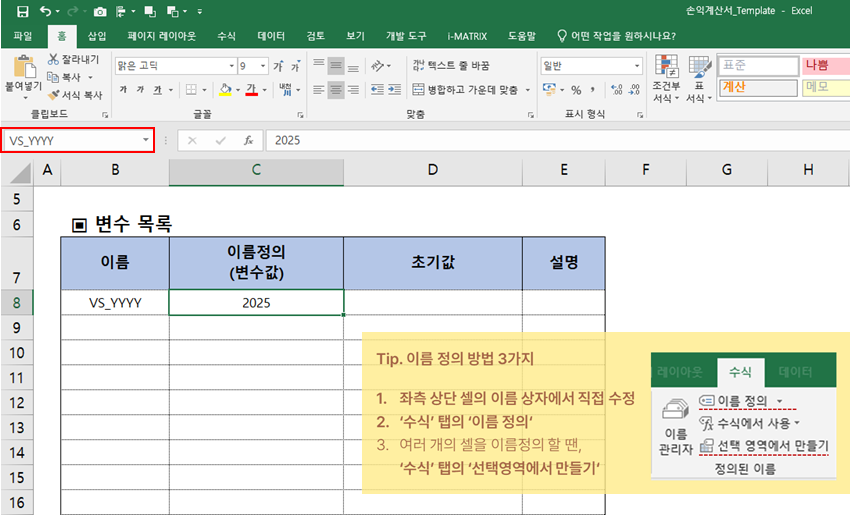Apply the 나쁨 cell style

[825, 65]
